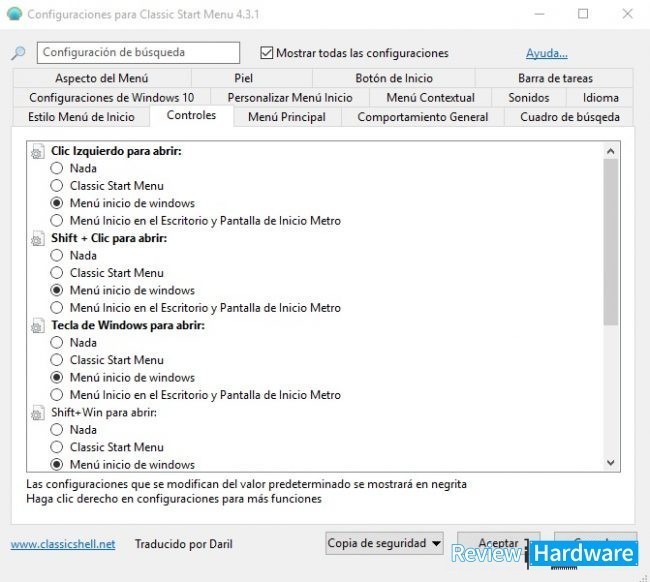Maximize the configuration window
This screenshot has height=582, width=650.
(583, 14)
